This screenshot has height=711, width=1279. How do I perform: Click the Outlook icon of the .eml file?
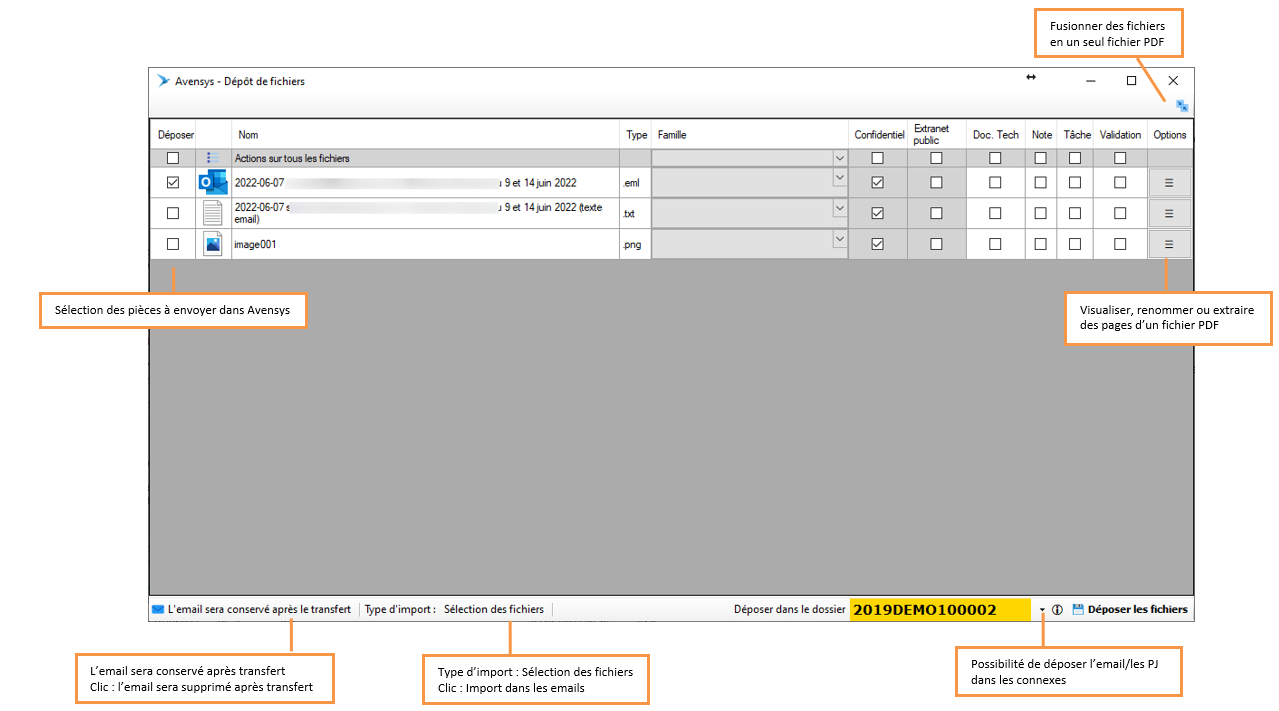tap(212, 183)
